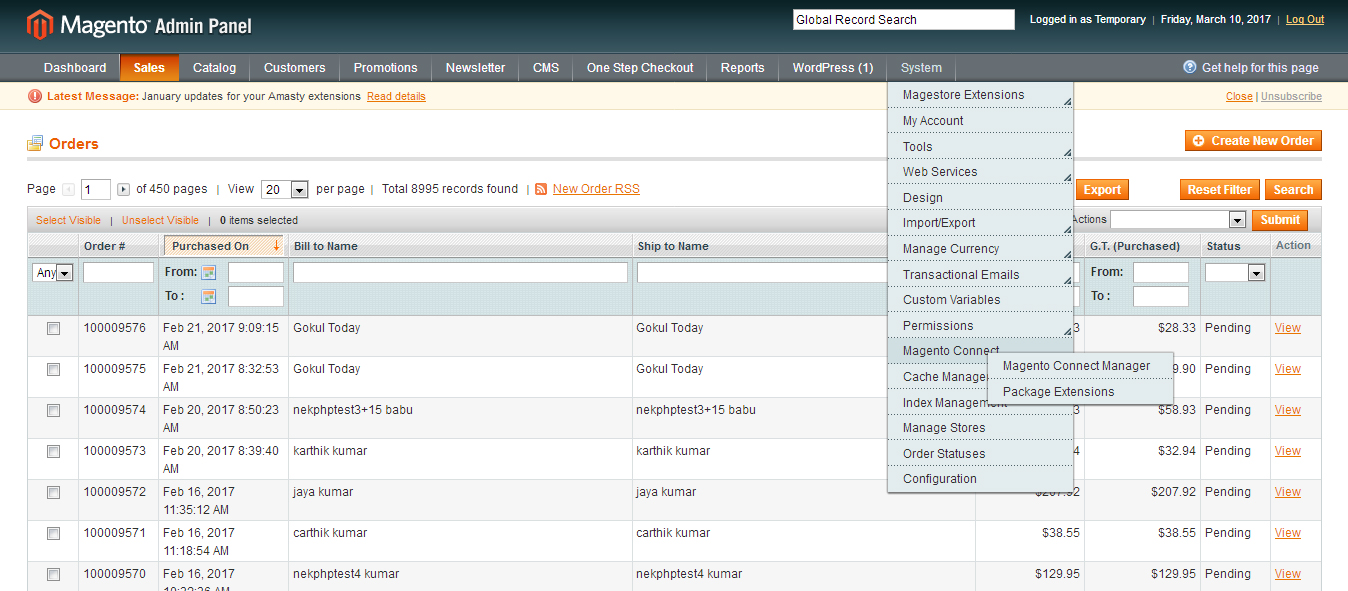Open the Promotions menu
This screenshot has height=591, width=1348.
click(x=385, y=68)
